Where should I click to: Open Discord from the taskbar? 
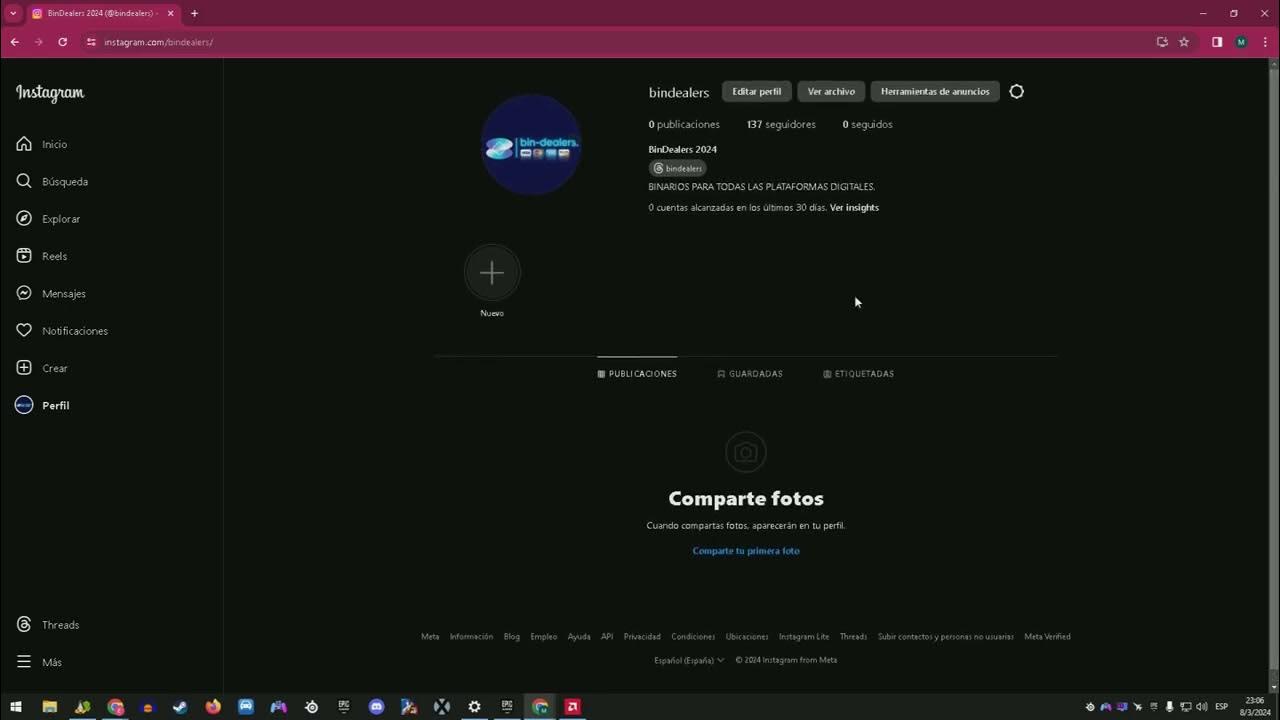[x=376, y=706]
